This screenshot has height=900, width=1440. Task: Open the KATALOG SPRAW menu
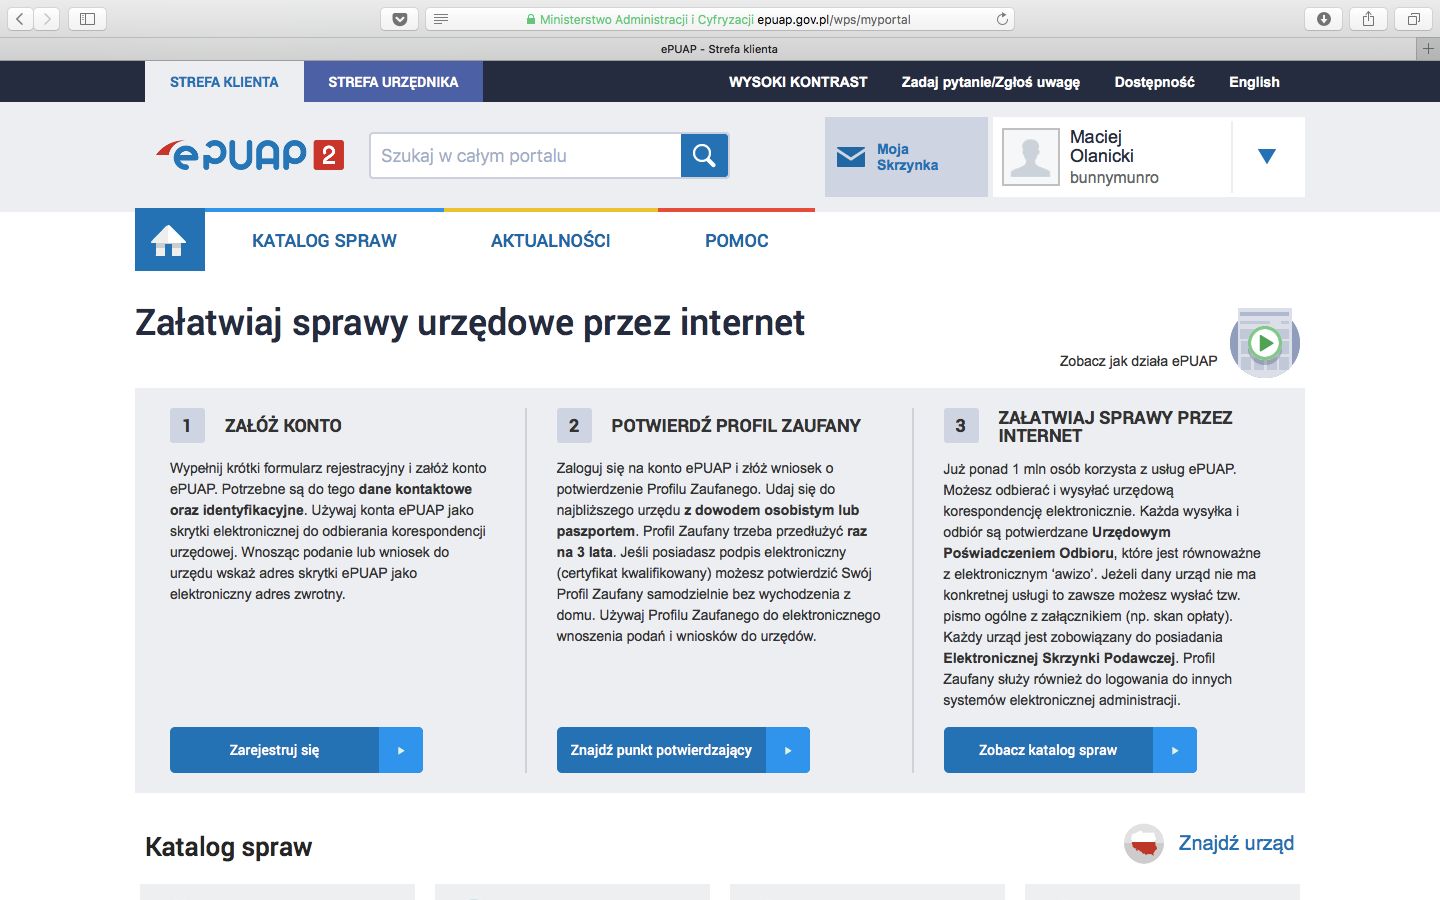(324, 240)
